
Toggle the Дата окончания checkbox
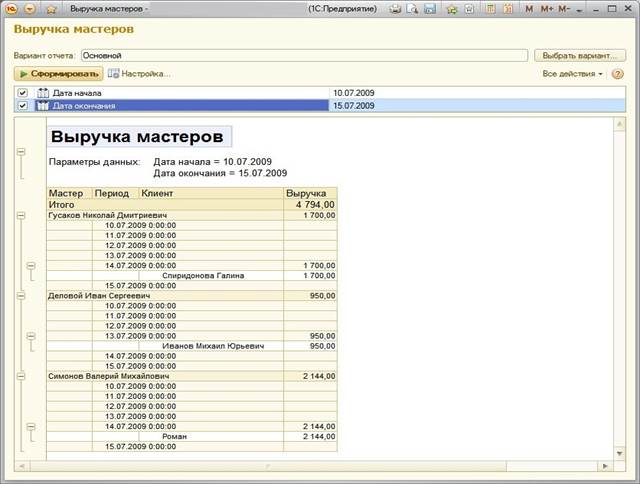pos(22,106)
